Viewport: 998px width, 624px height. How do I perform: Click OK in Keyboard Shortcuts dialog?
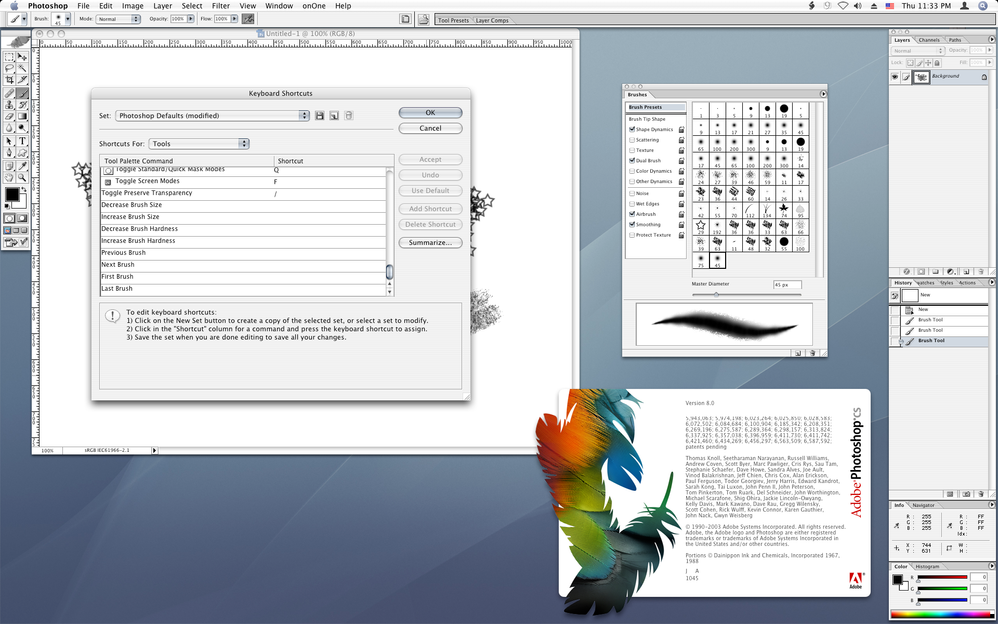[x=430, y=113]
